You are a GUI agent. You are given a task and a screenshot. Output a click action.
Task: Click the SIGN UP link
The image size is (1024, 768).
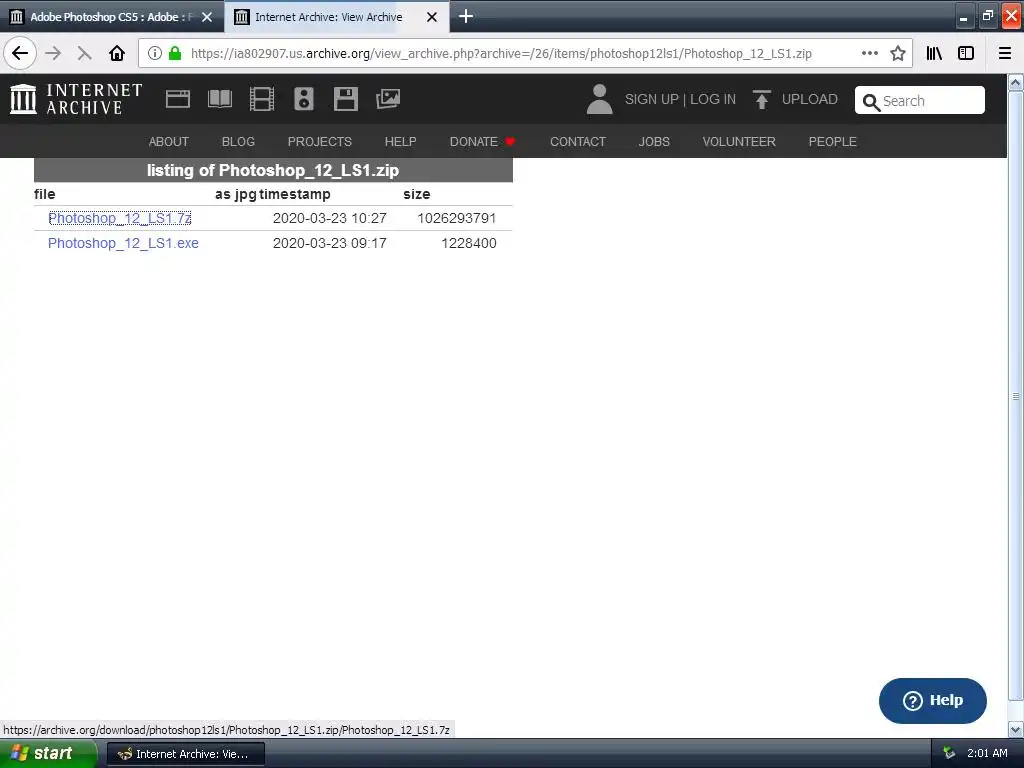coord(652,99)
